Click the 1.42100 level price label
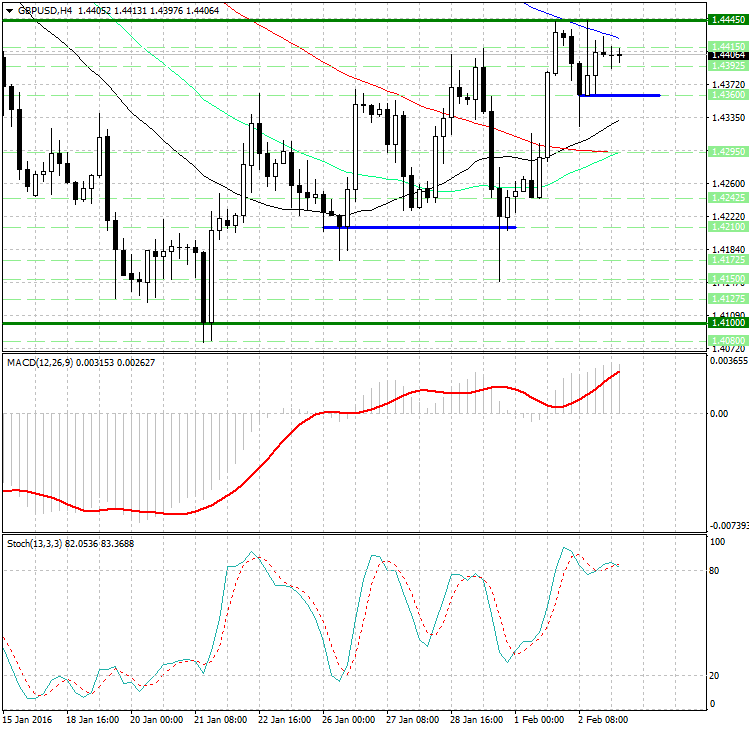This screenshot has height=731, width=749. (x=728, y=227)
